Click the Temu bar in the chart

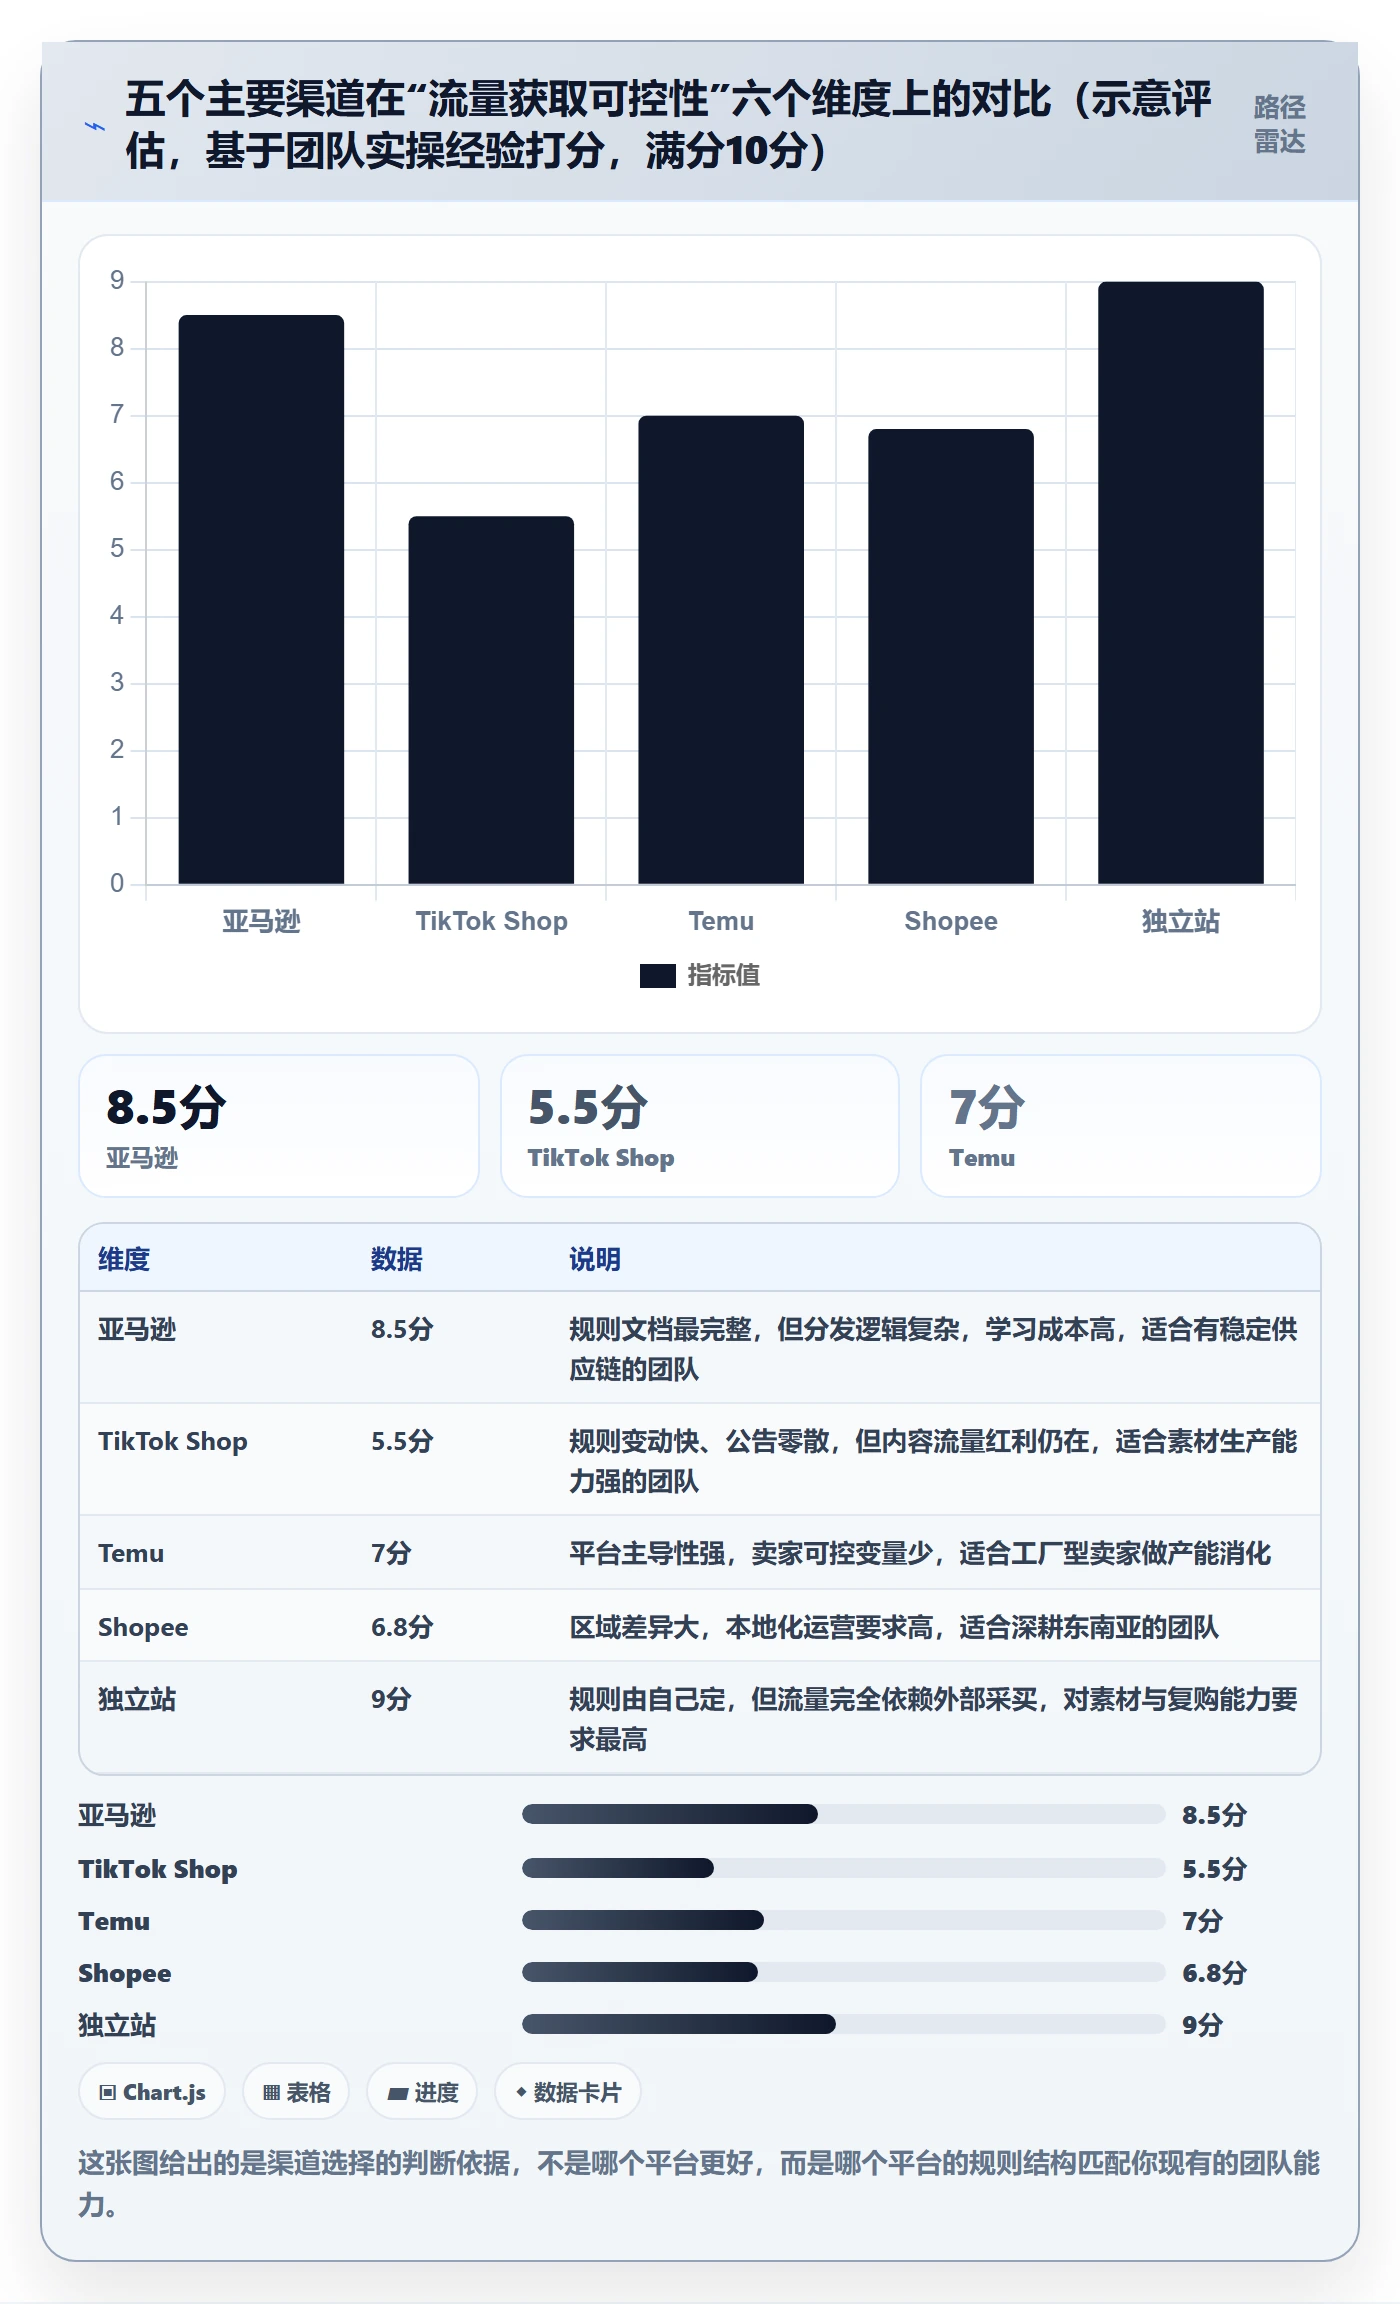[x=721, y=650]
